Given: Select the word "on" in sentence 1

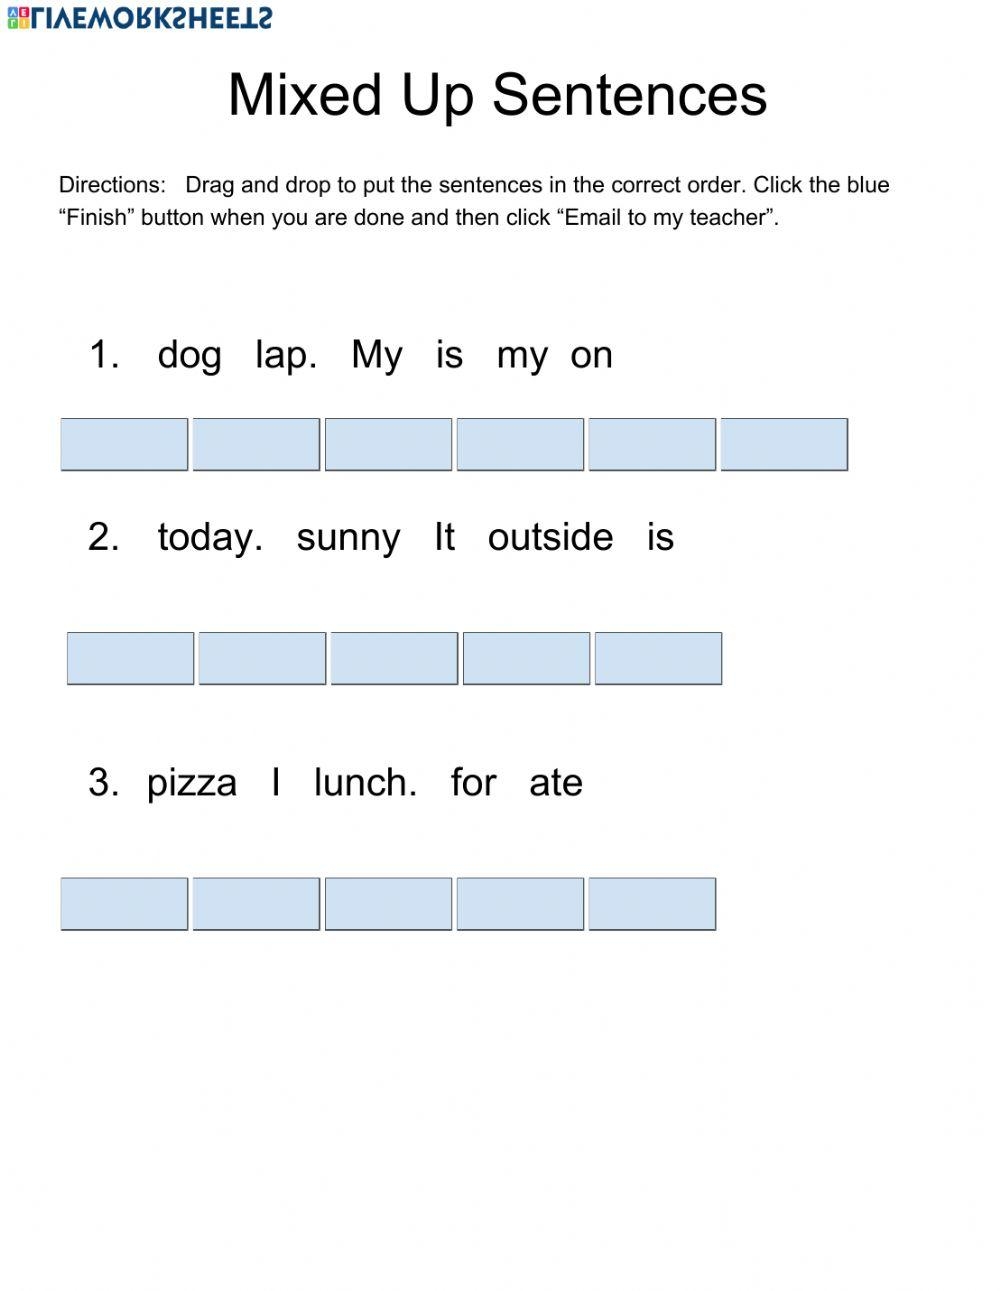Looking at the screenshot, I should point(591,355).
